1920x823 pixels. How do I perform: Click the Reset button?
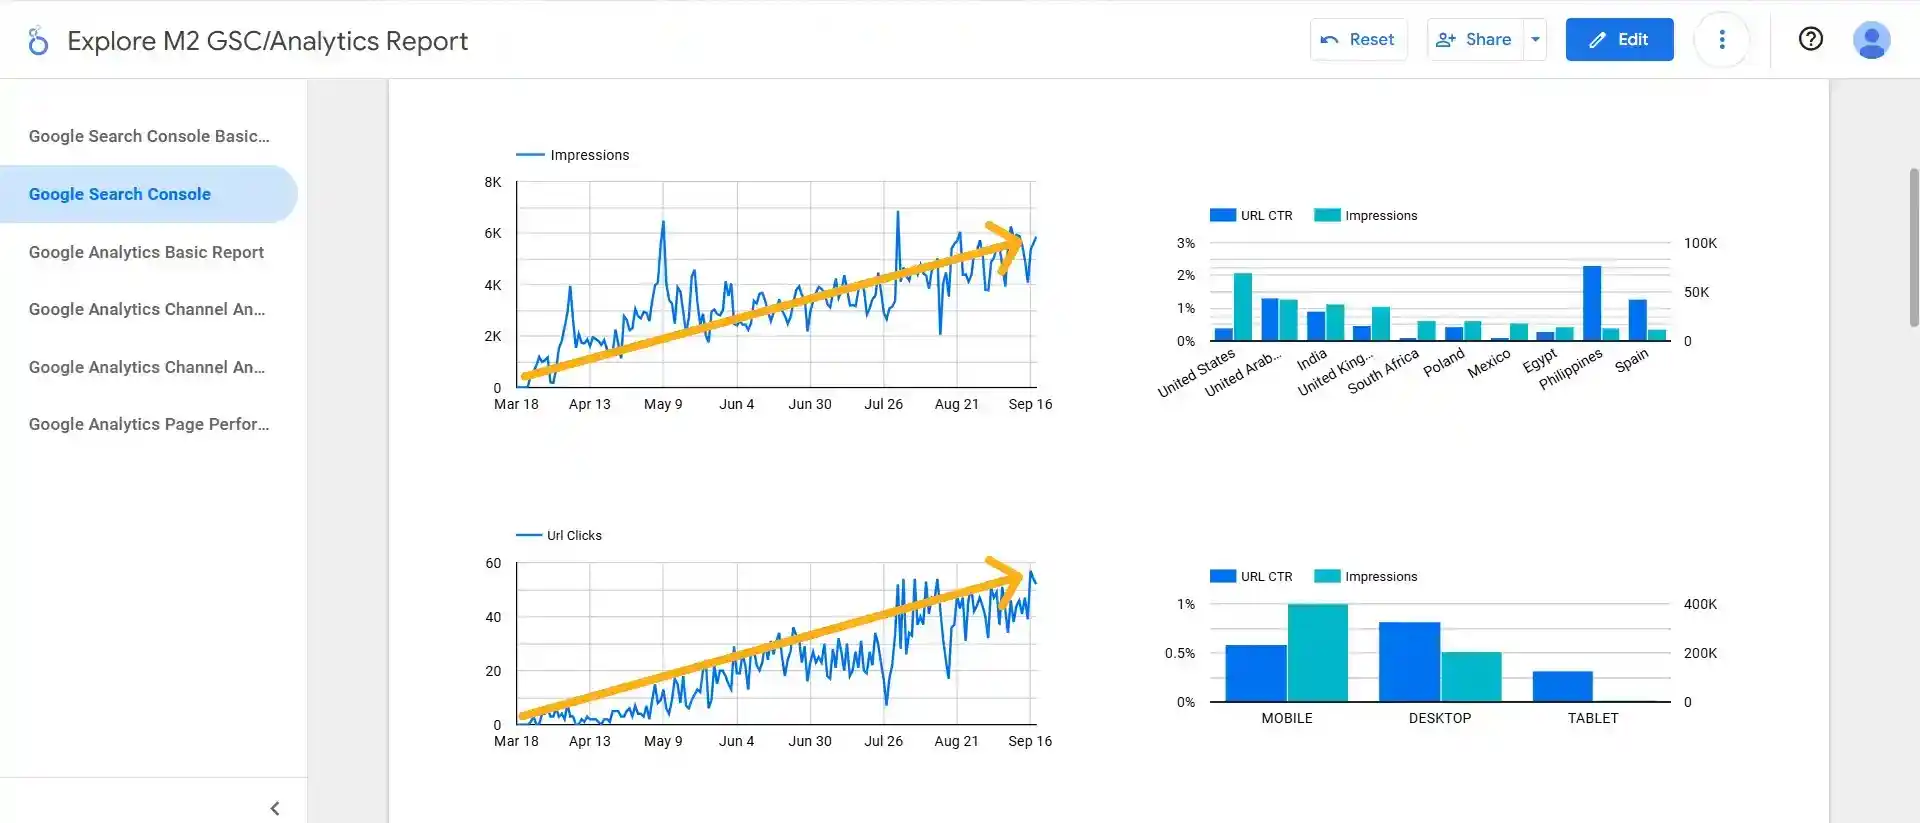point(1358,40)
